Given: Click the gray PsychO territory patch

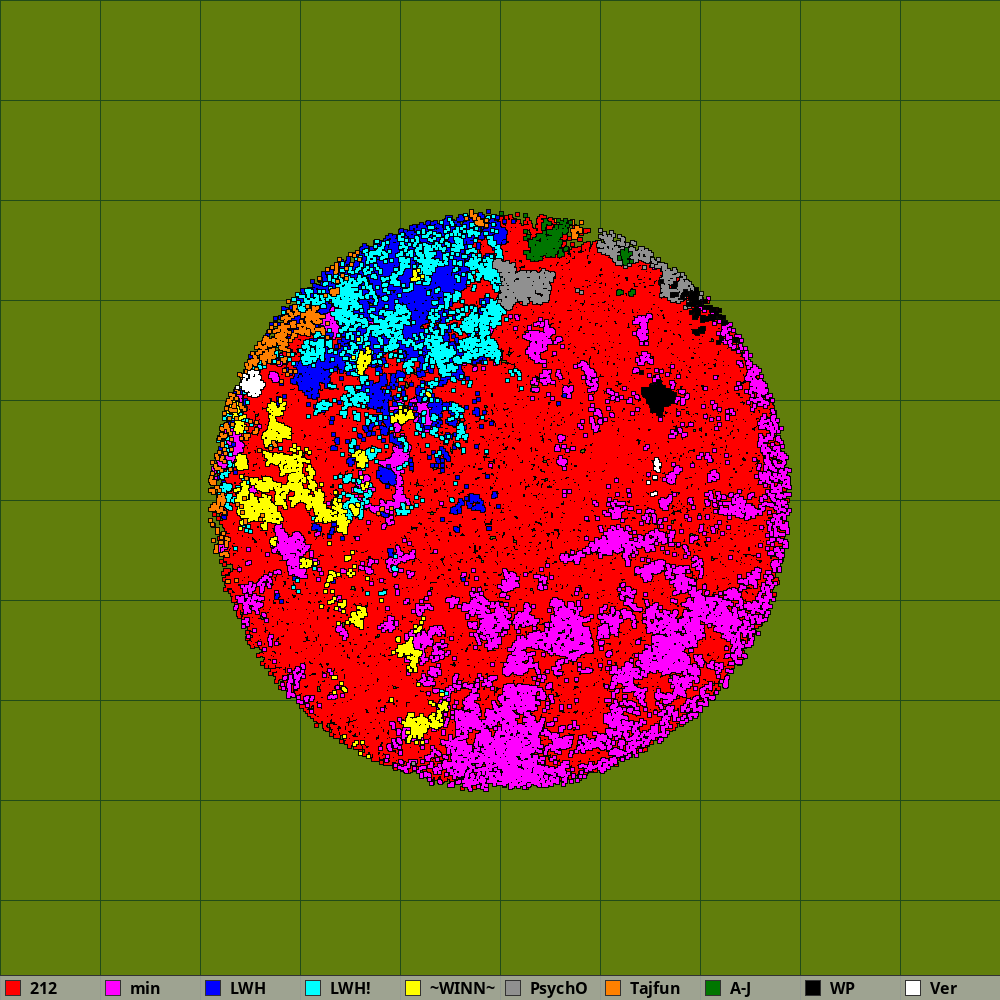Looking at the screenshot, I should click(524, 284).
